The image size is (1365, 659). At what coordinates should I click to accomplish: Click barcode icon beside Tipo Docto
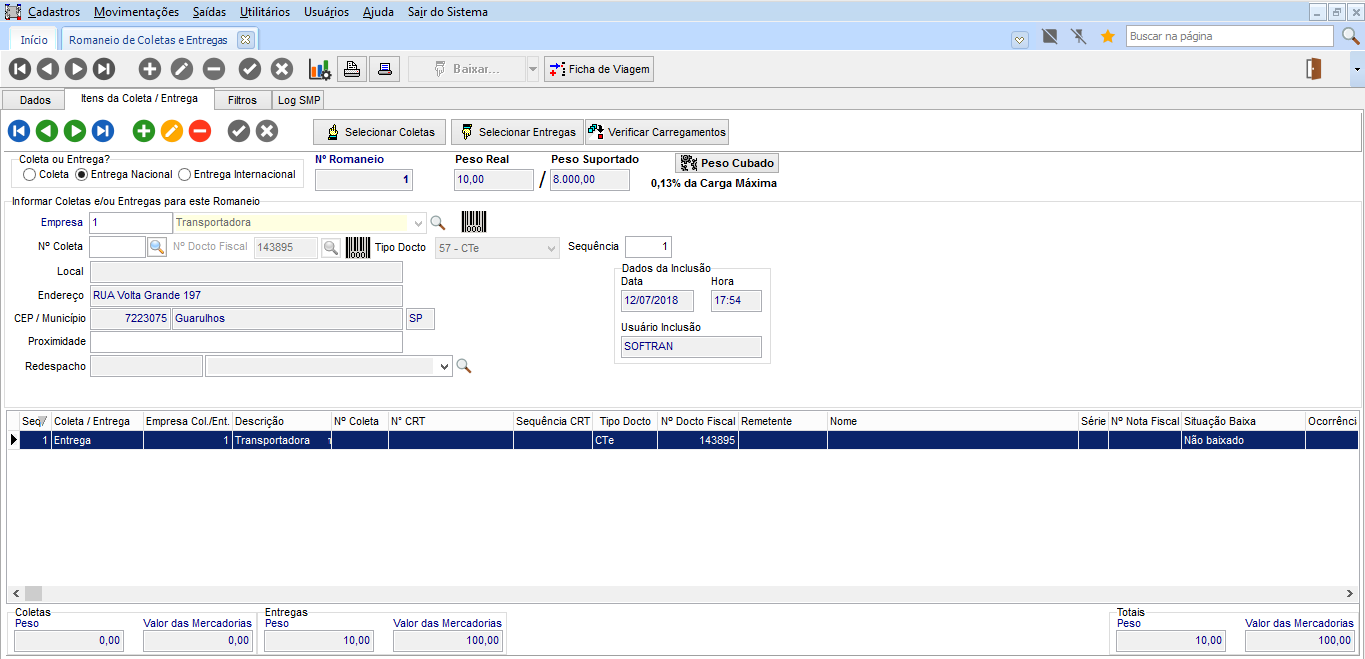[358, 247]
